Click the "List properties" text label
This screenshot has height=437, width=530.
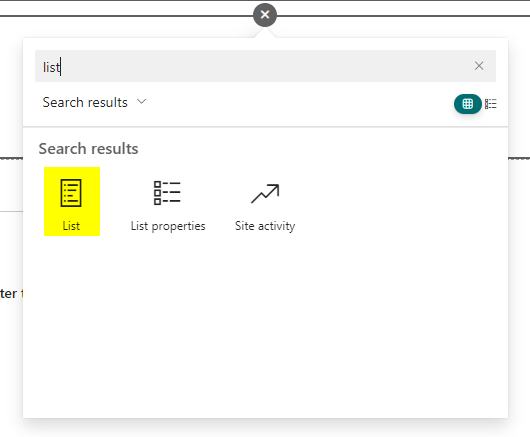tap(168, 226)
